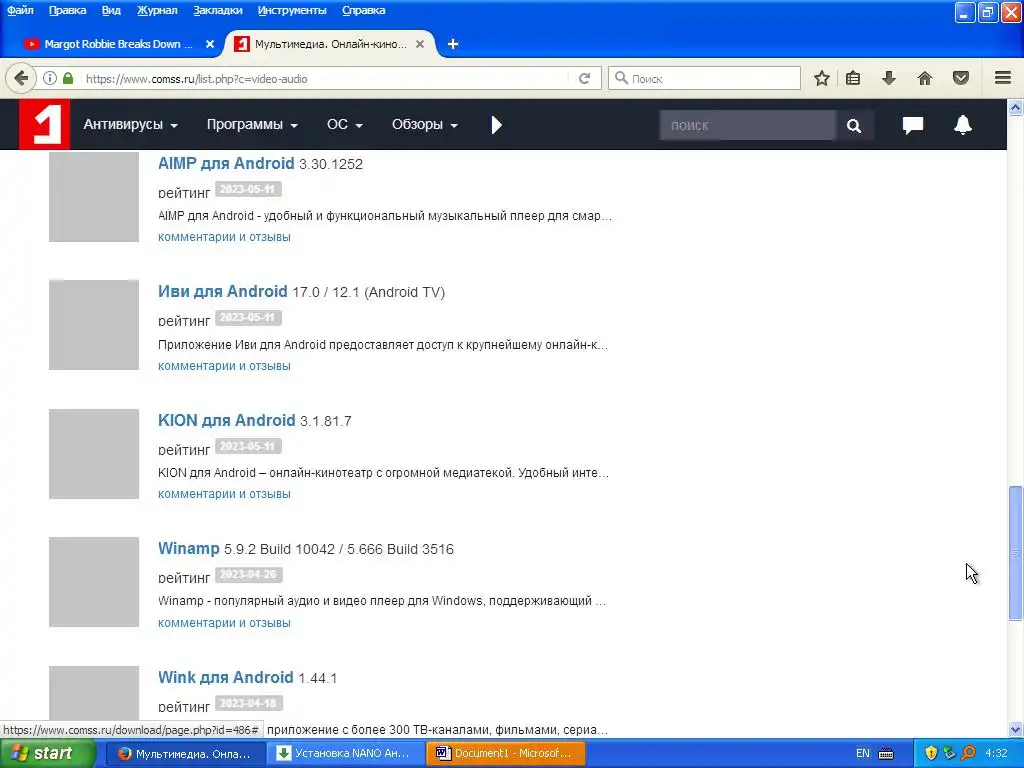Click scrollbar up arrow button
1024x768 pixels.
(1015, 106)
